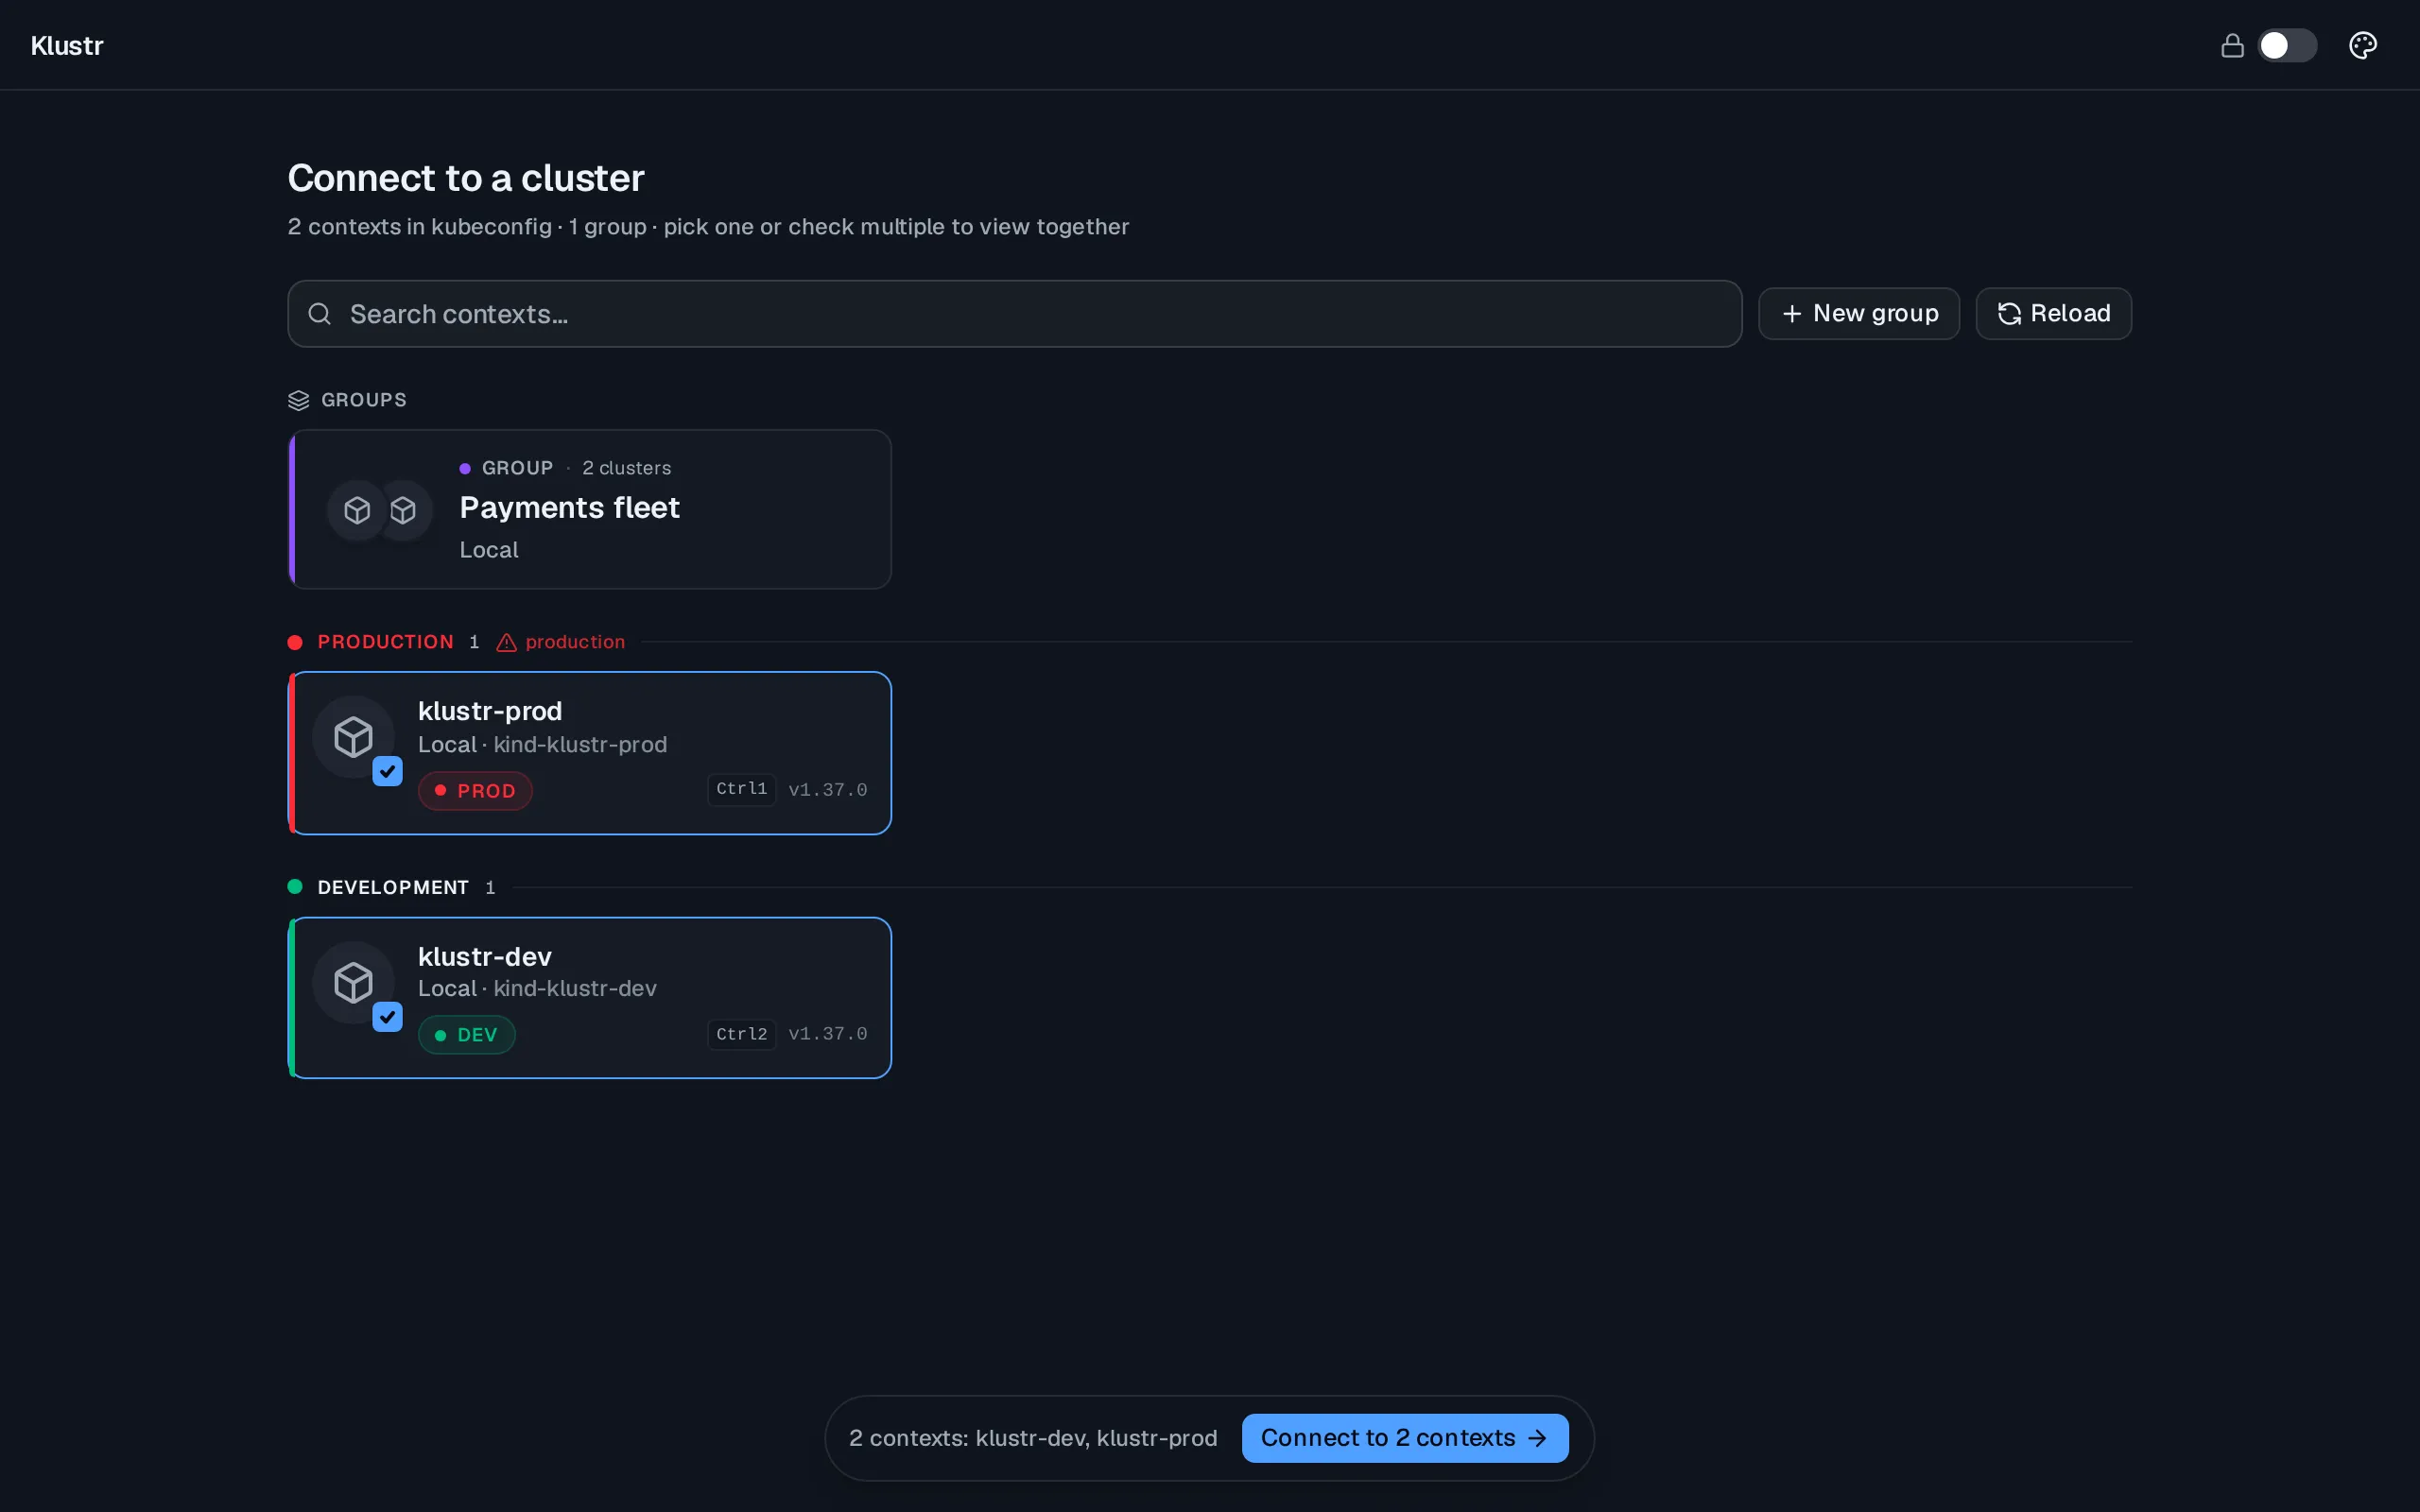Image resolution: width=2420 pixels, height=1512 pixels.
Task: Click the Klustr logo text
Action: point(67,45)
